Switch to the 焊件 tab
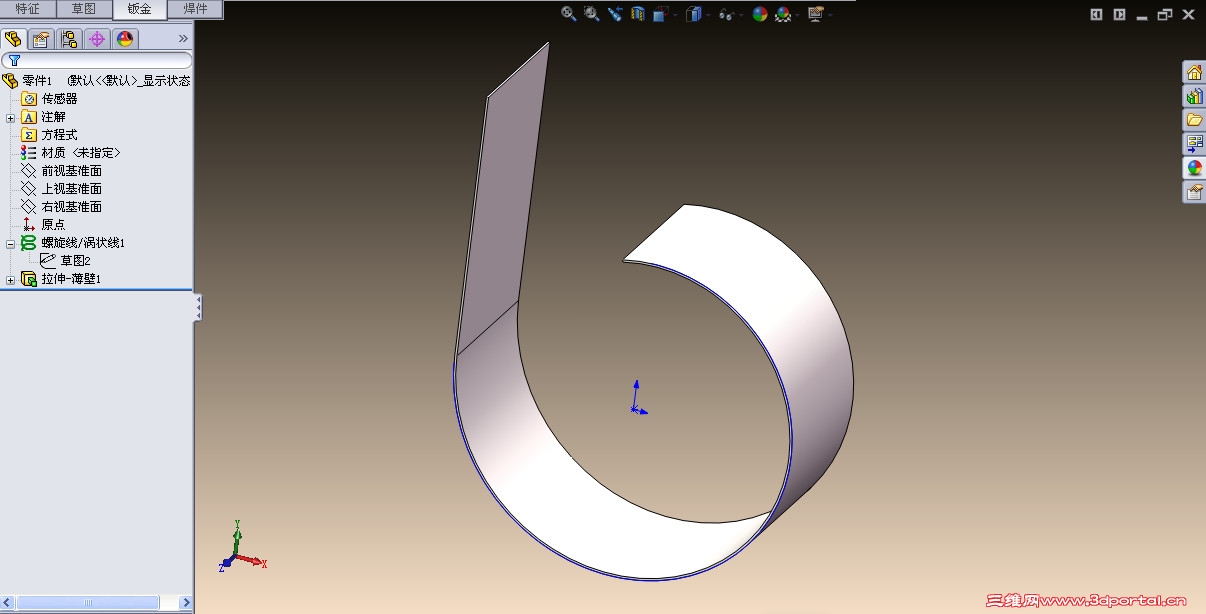Image resolution: width=1206 pixels, height=614 pixels. pos(196,9)
